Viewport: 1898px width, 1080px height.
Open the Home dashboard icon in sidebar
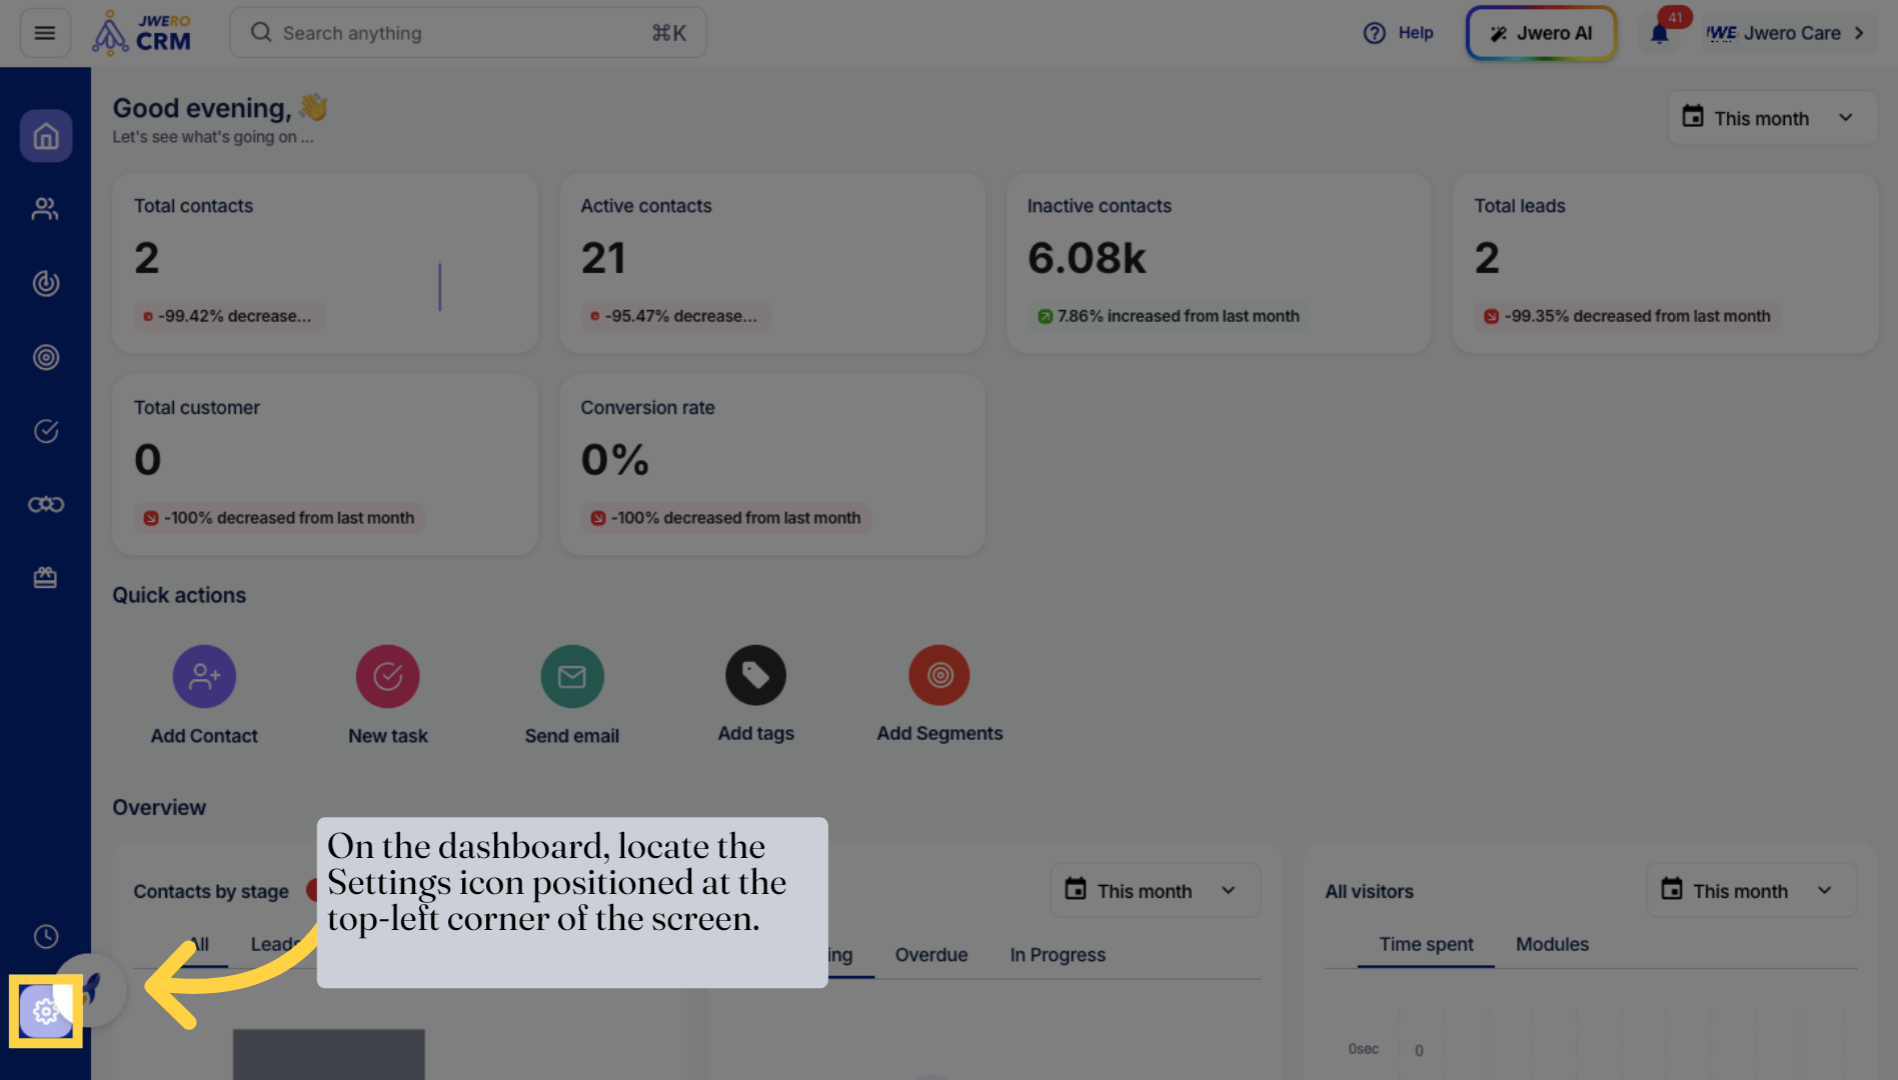(45, 135)
